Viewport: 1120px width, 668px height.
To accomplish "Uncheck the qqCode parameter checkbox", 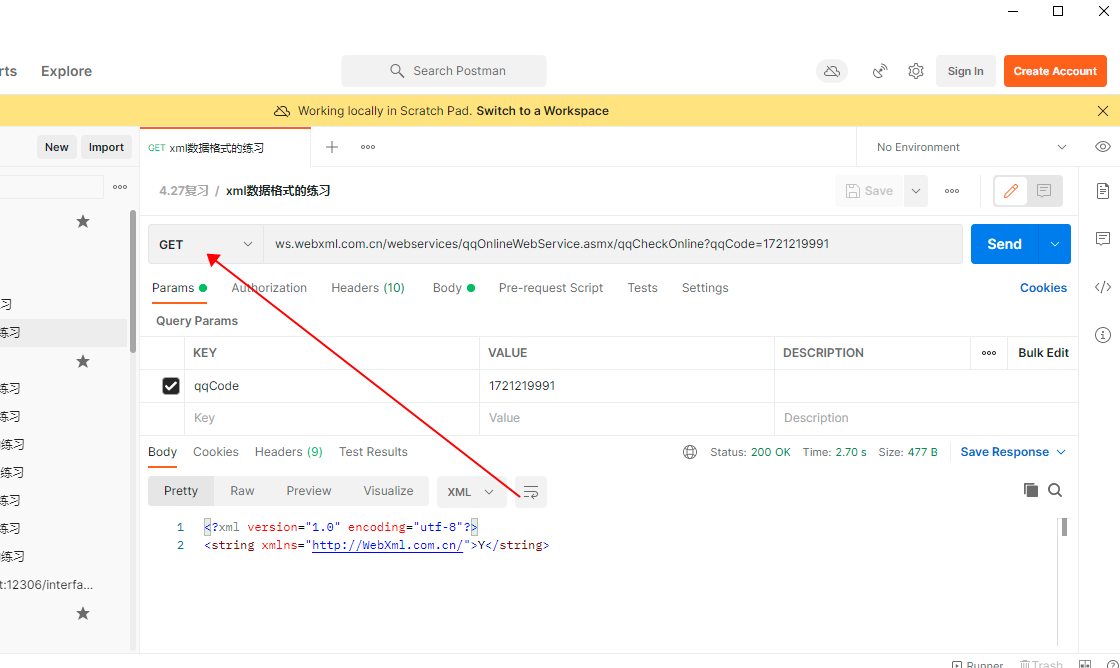I will (171, 386).
